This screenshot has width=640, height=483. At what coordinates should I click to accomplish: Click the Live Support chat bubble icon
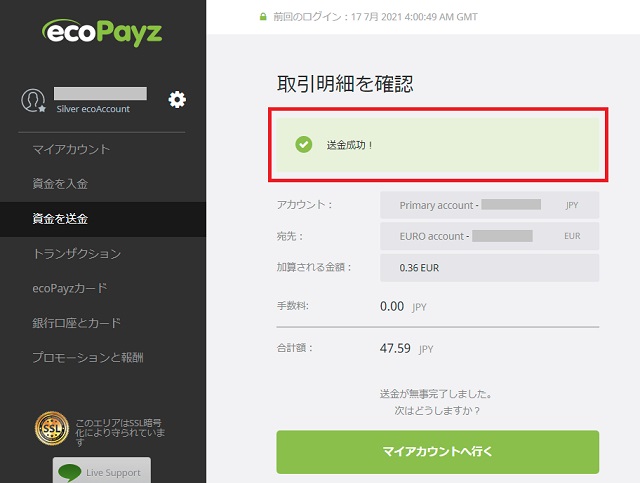[x=69, y=471]
